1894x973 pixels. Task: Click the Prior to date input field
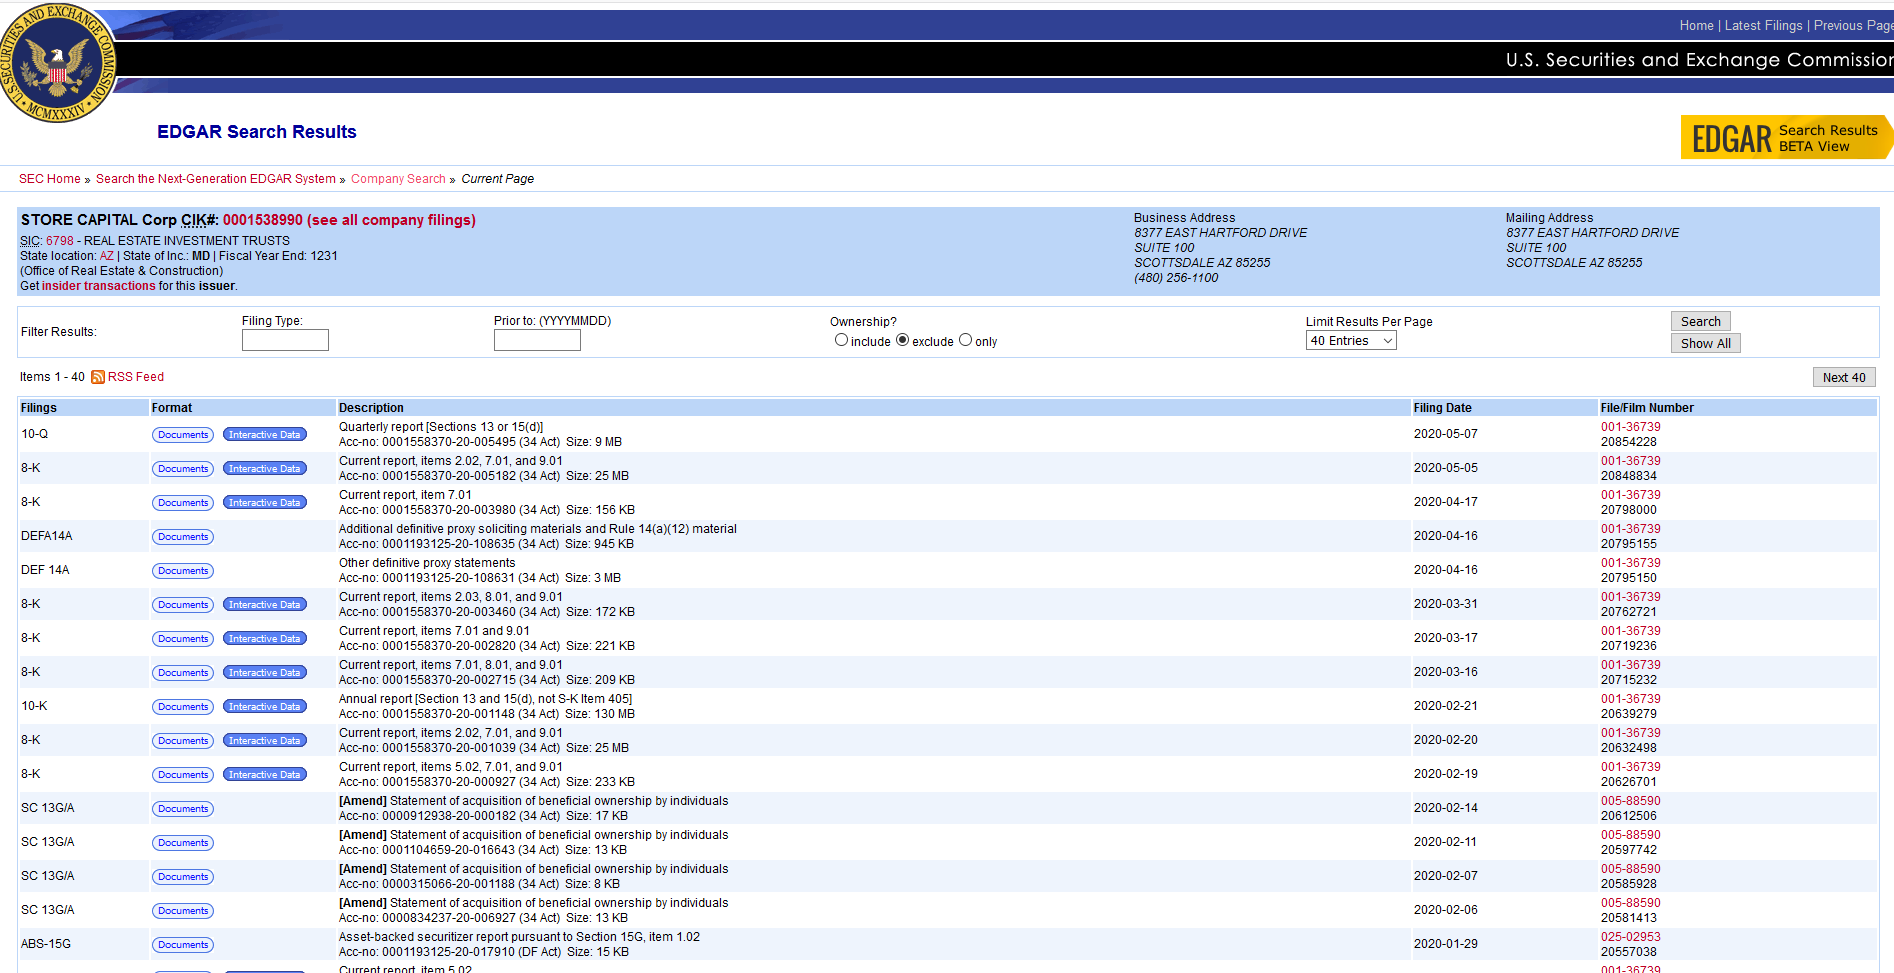(x=537, y=340)
